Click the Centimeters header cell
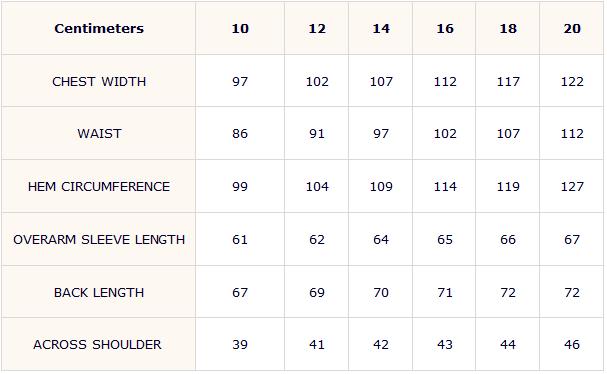The height and width of the screenshot is (374, 607). pyautogui.click(x=99, y=29)
